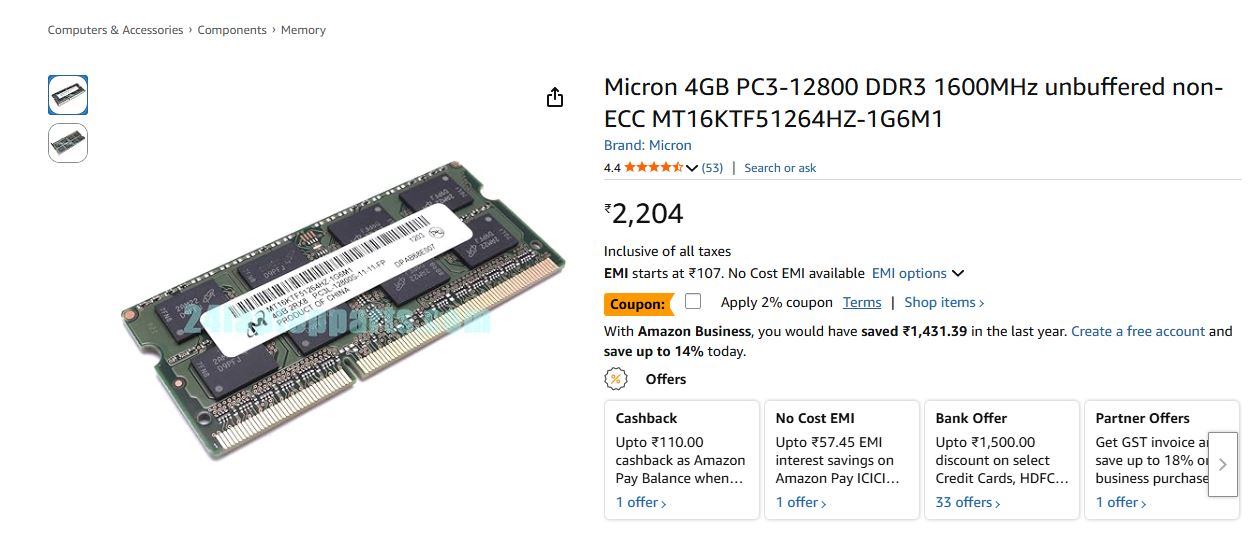This screenshot has width=1257, height=534.
Task: Select the second RAM thumbnail image
Action: [68, 143]
